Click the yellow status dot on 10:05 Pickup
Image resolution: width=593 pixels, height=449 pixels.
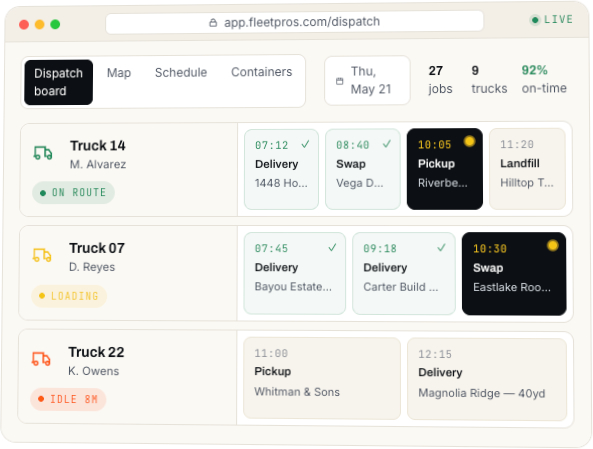tap(469, 141)
